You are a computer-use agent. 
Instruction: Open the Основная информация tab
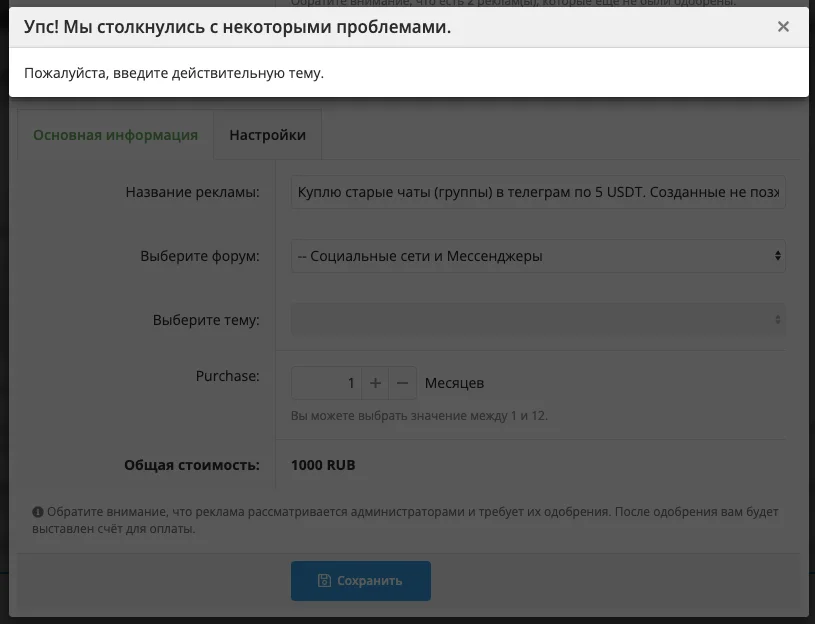click(115, 135)
